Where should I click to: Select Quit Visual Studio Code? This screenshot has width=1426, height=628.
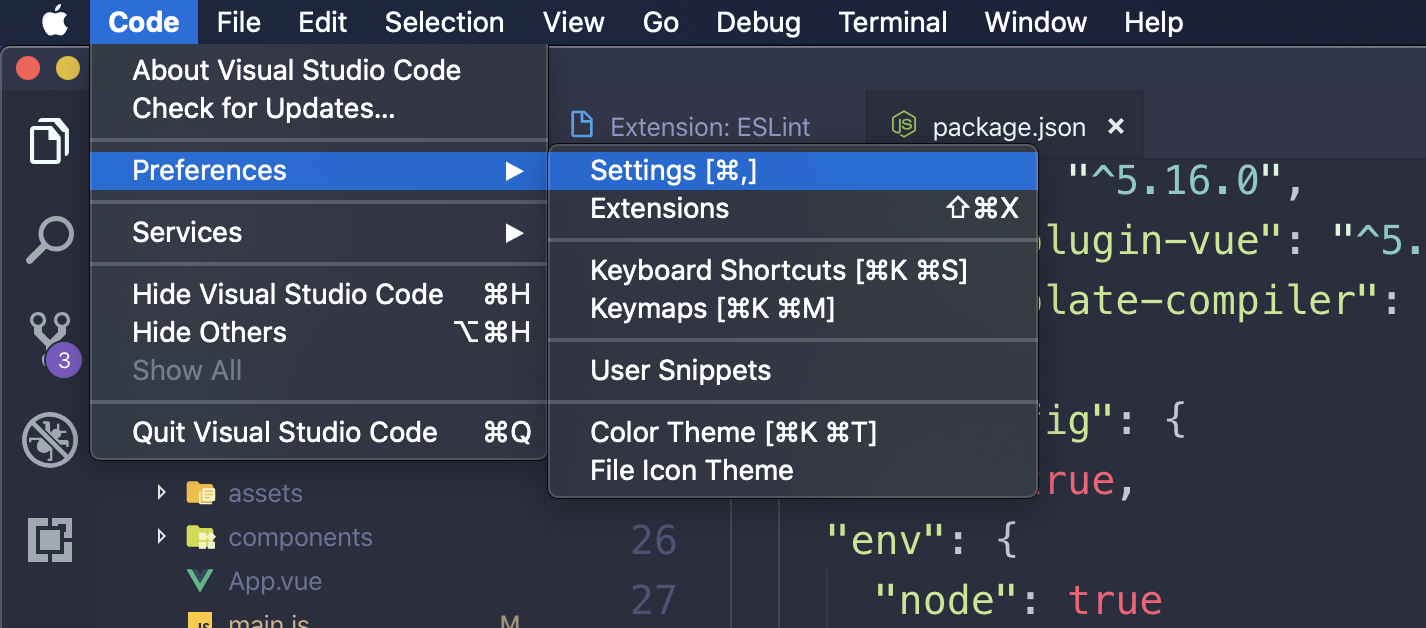click(x=285, y=432)
